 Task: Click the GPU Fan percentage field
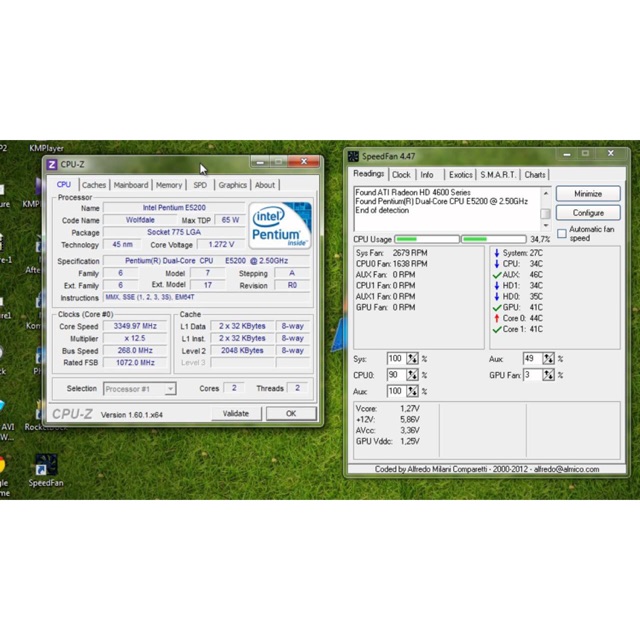(532, 375)
